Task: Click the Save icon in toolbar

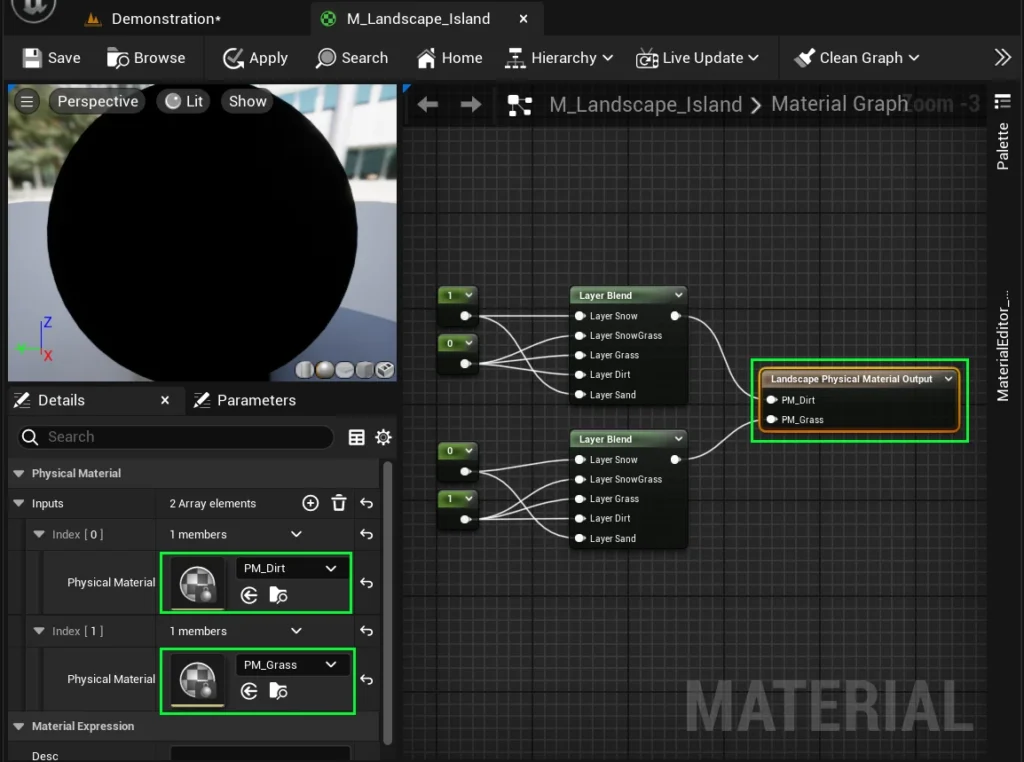Action: (x=51, y=58)
